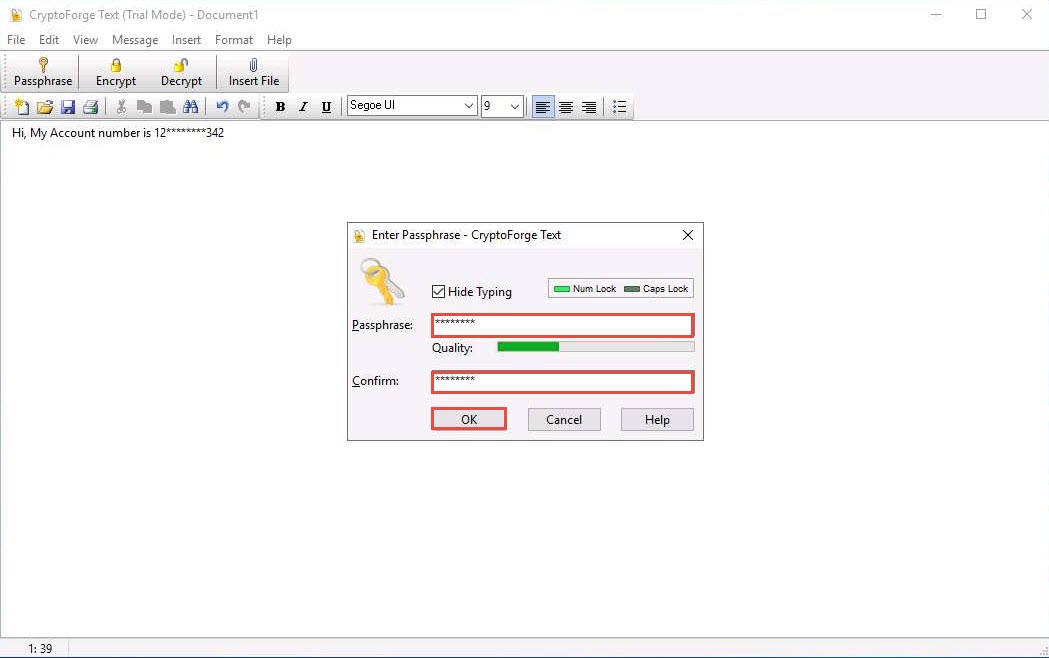Save document using the floppy disk icon

[x=68, y=107]
